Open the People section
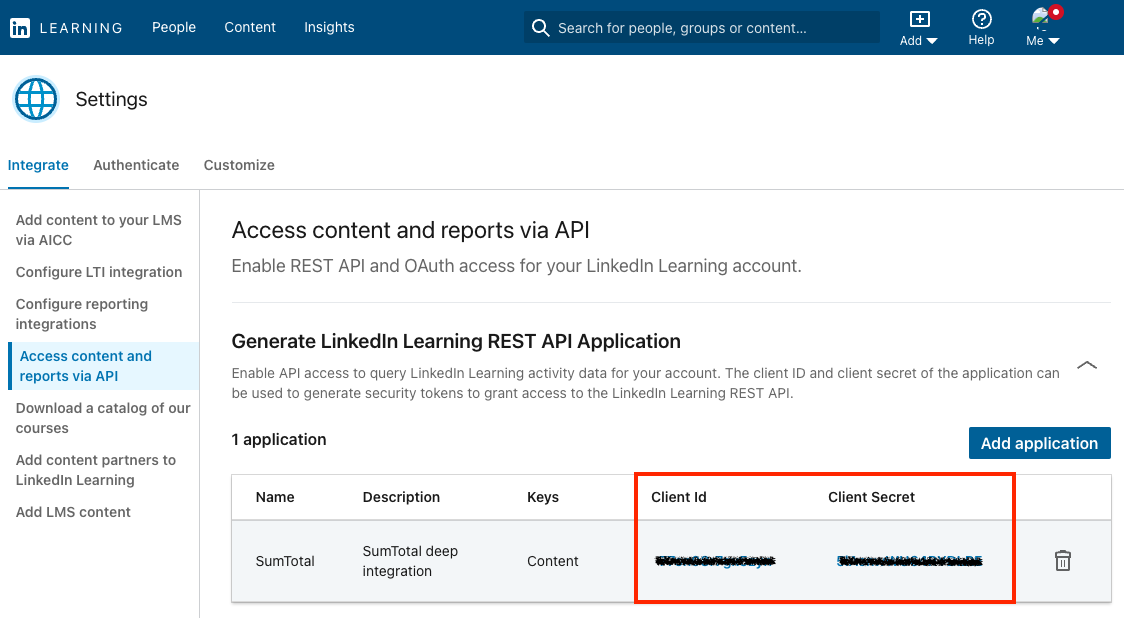Viewport: 1124px width, 618px height. pos(174,27)
